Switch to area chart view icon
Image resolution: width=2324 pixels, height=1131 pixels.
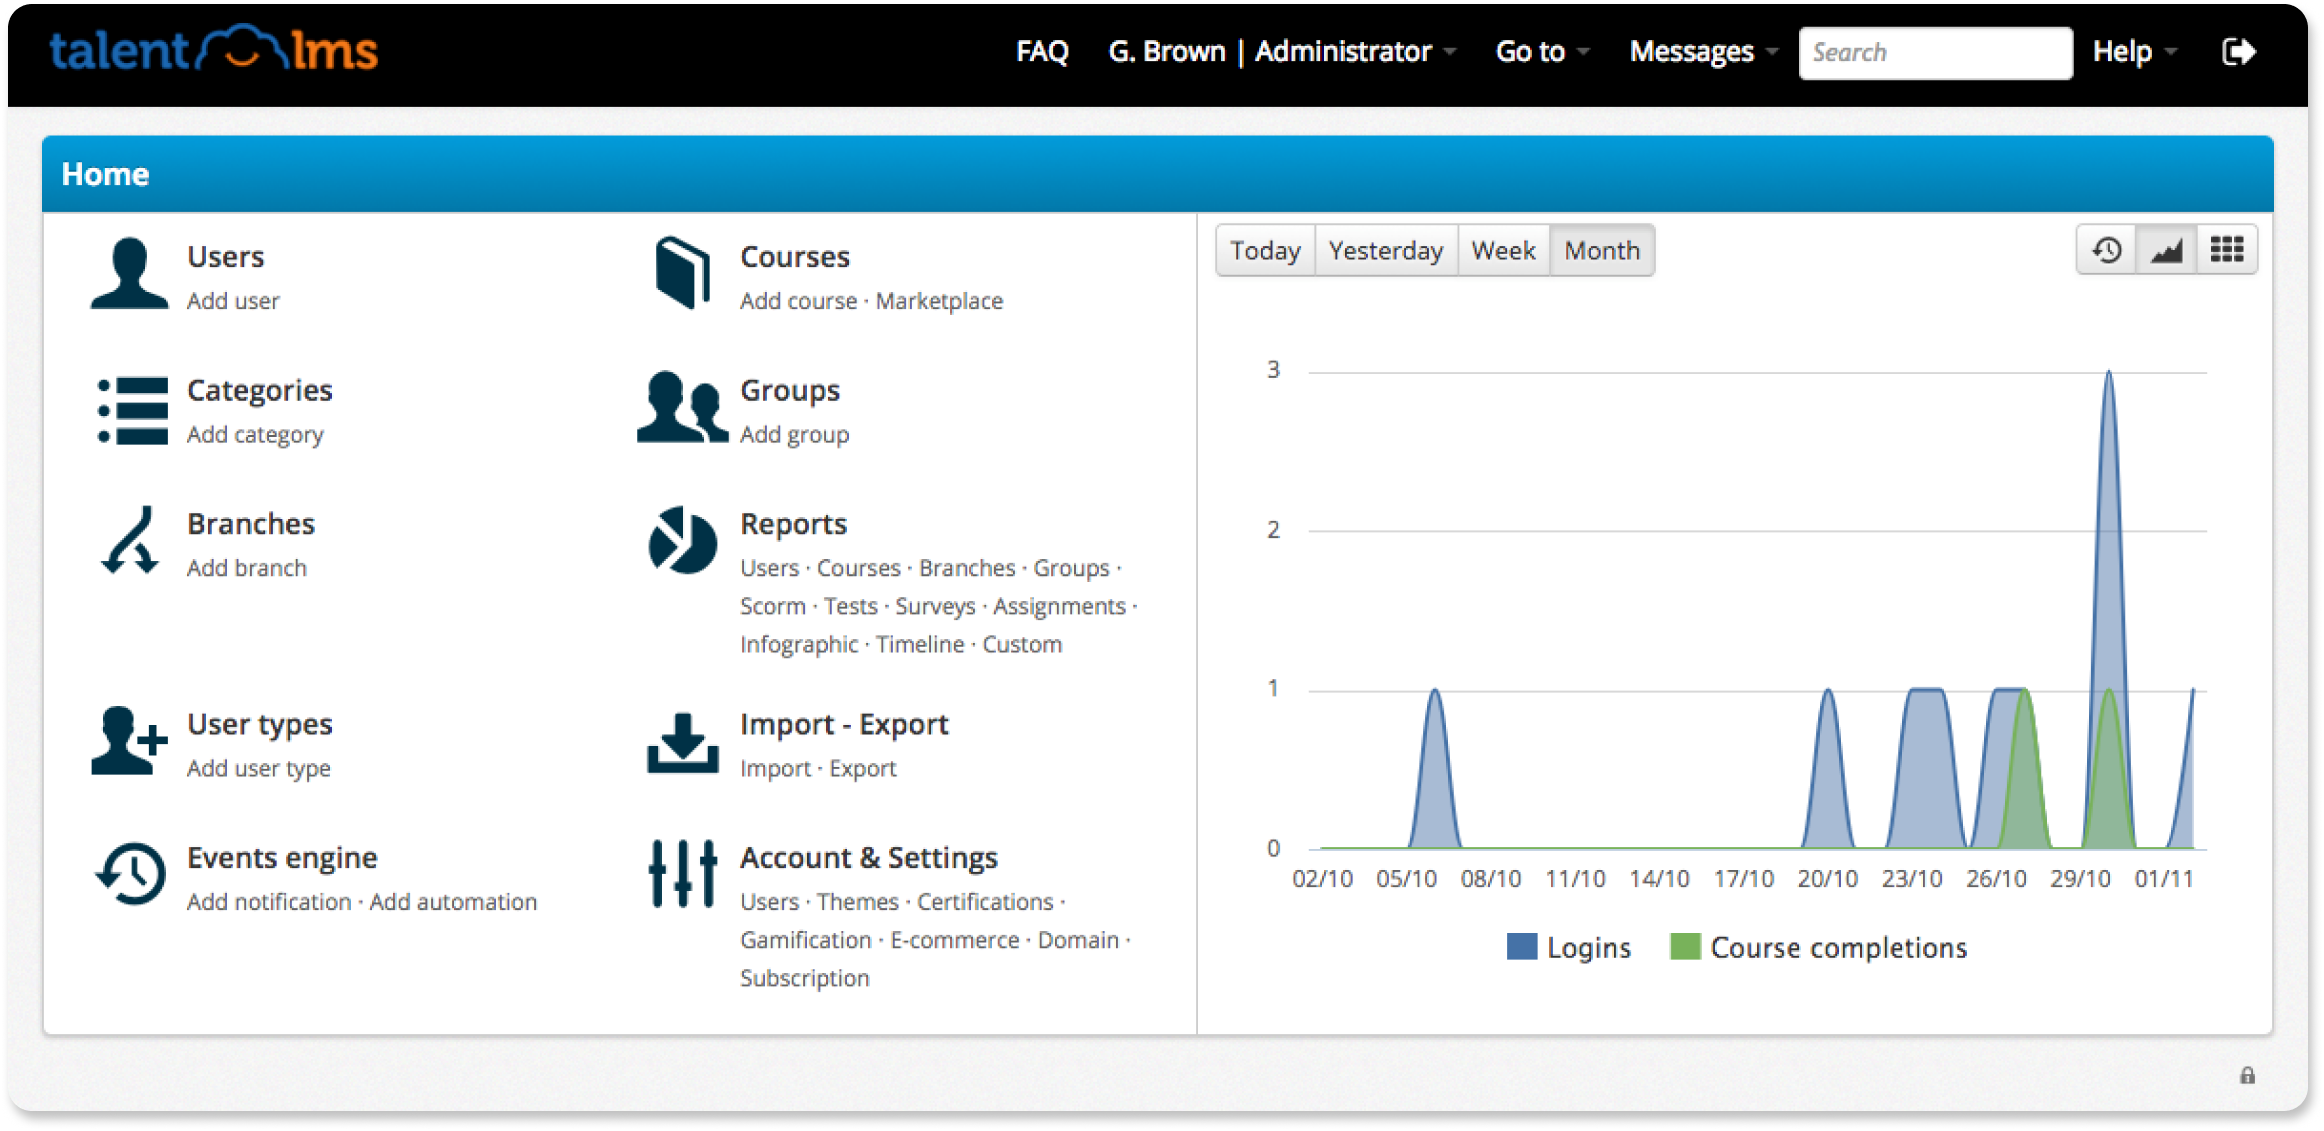pyautogui.click(x=2166, y=250)
